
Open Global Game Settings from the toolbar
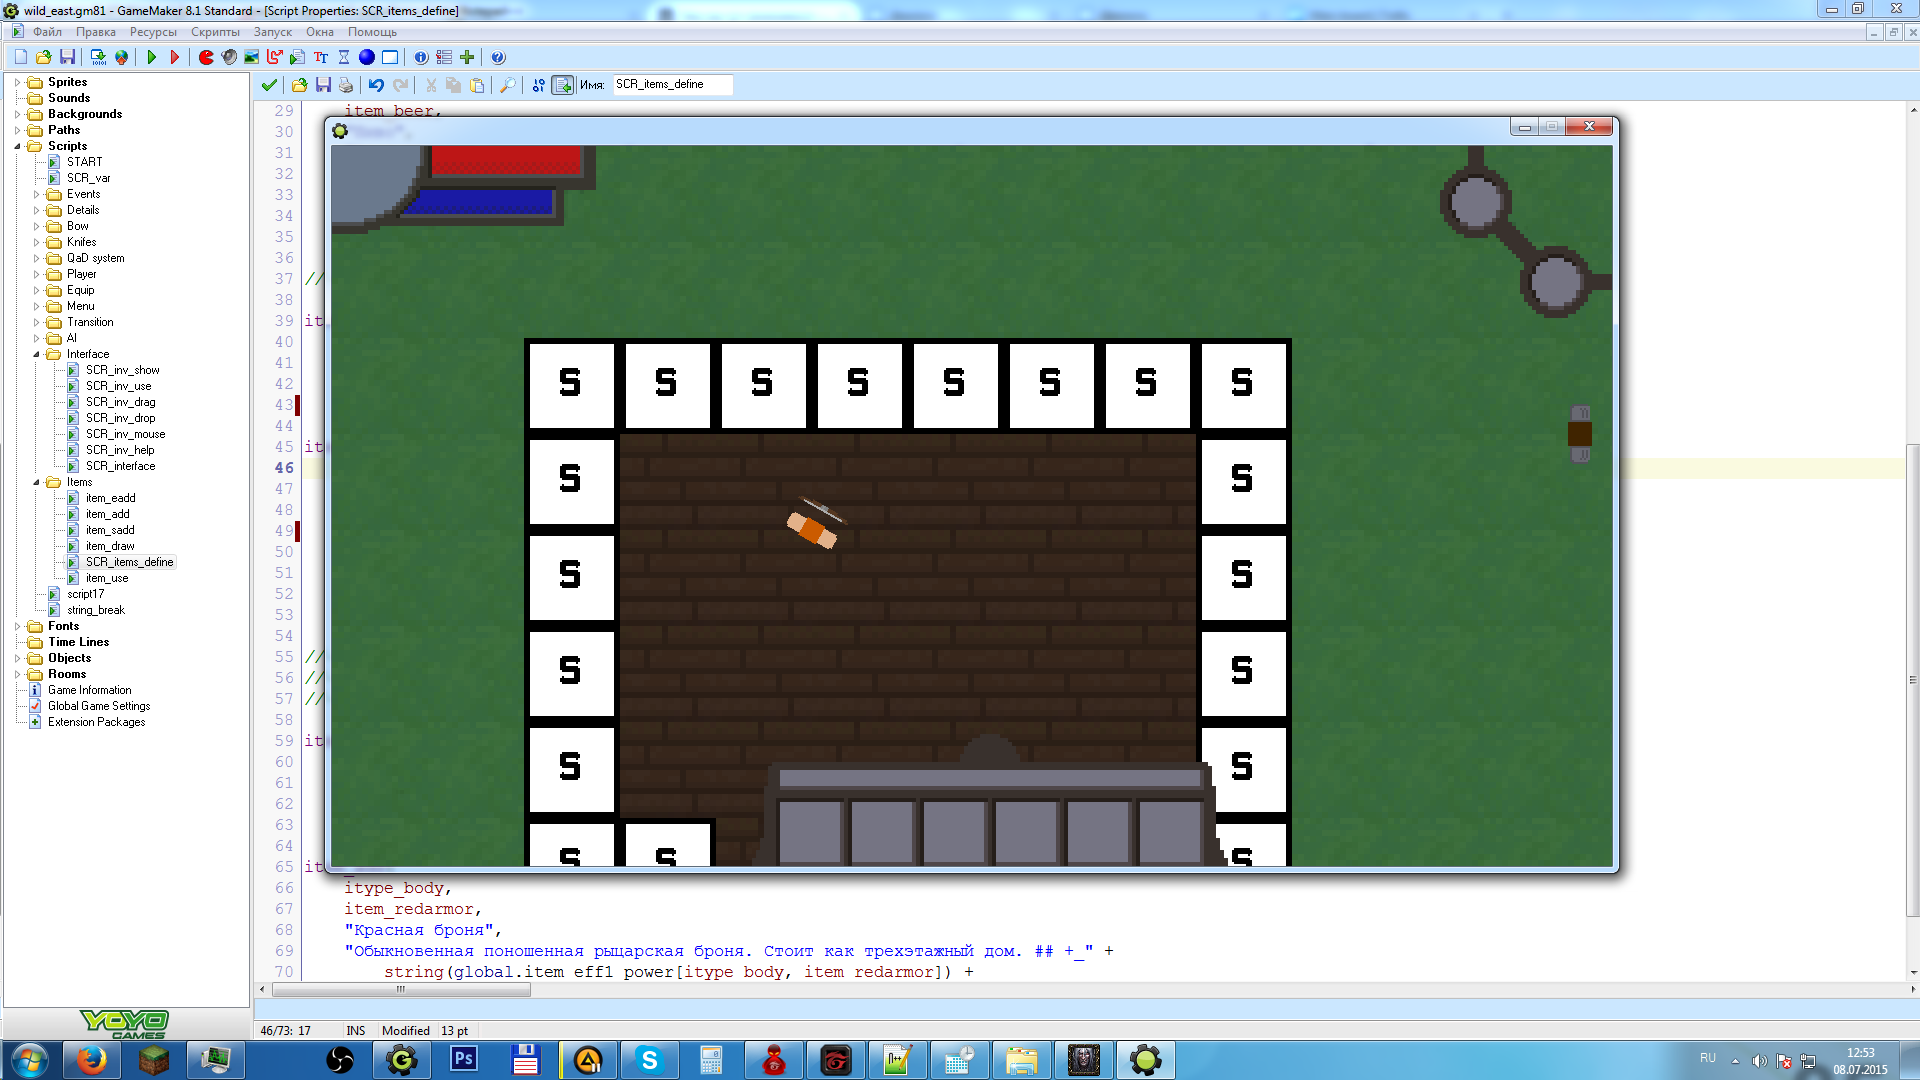click(444, 57)
